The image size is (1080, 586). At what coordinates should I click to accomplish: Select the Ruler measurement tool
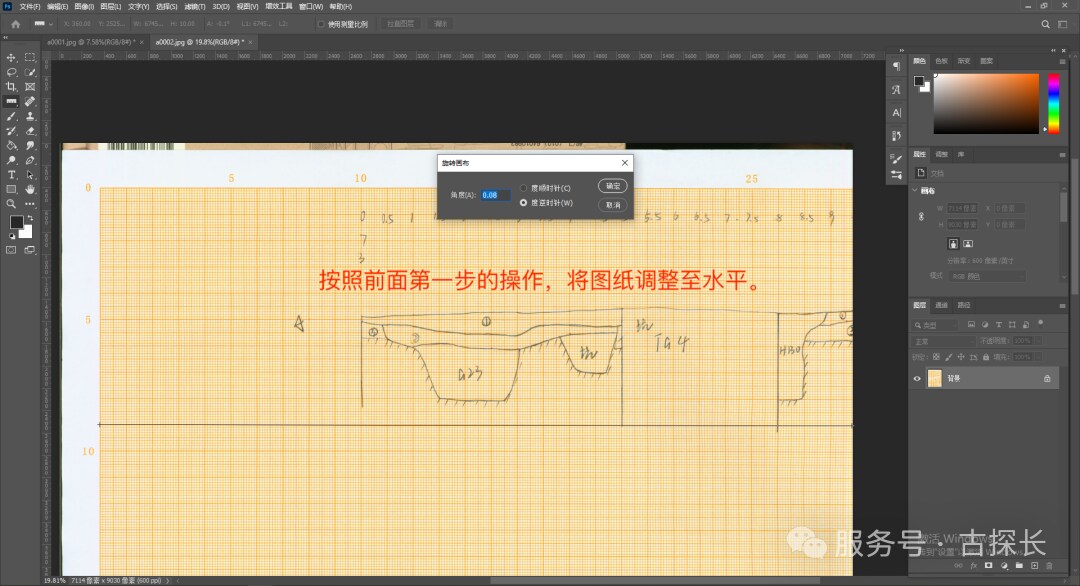tap(11, 101)
